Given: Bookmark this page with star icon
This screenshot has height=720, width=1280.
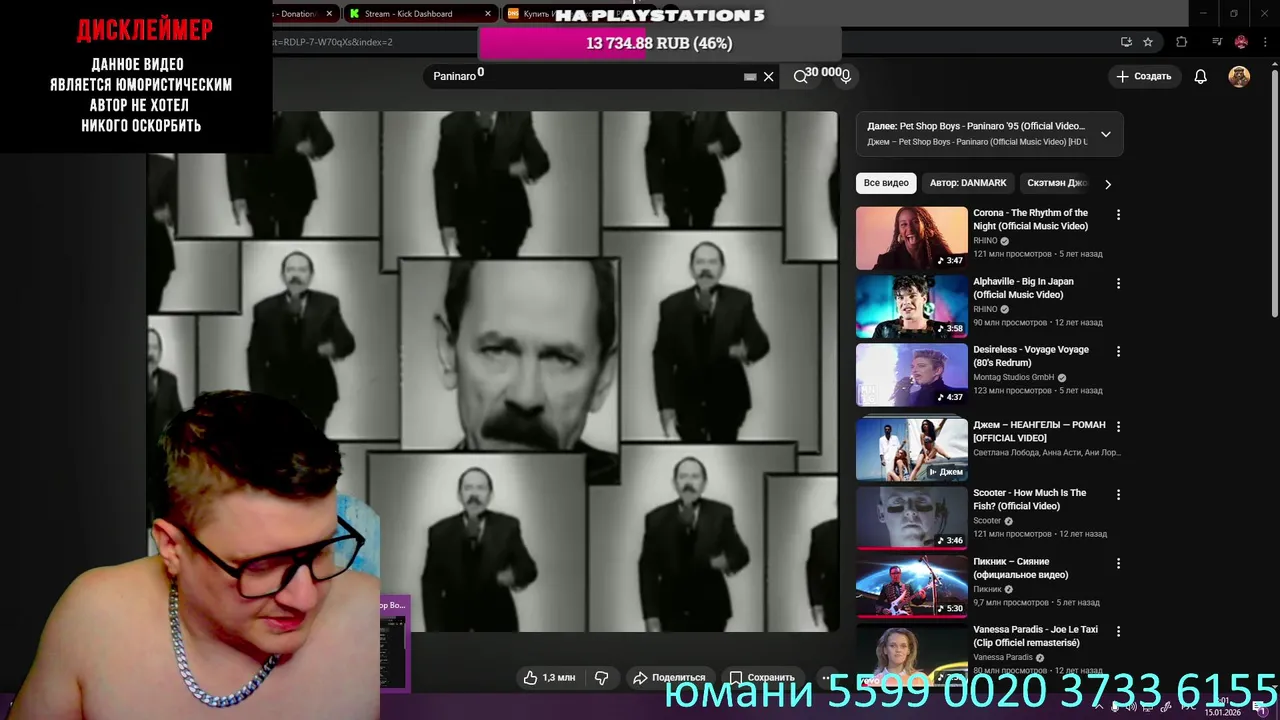Looking at the screenshot, I should (x=1148, y=42).
